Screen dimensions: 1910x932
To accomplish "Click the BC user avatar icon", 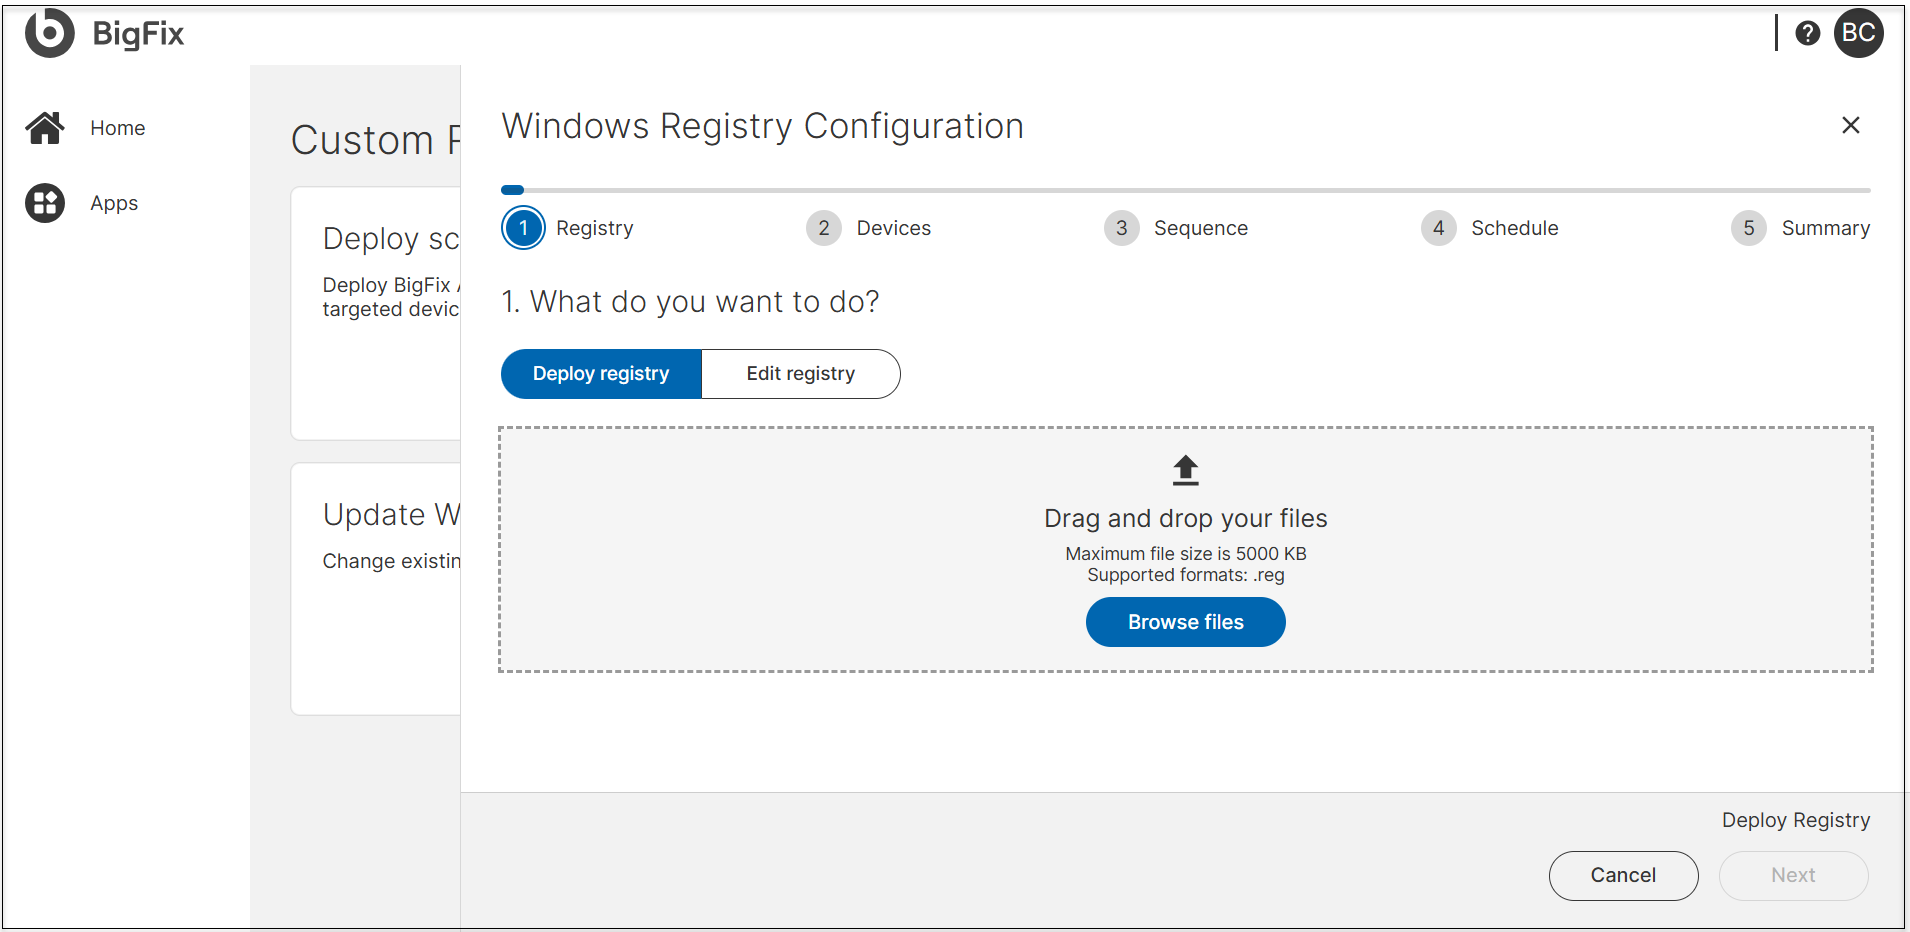I will click(x=1859, y=32).
